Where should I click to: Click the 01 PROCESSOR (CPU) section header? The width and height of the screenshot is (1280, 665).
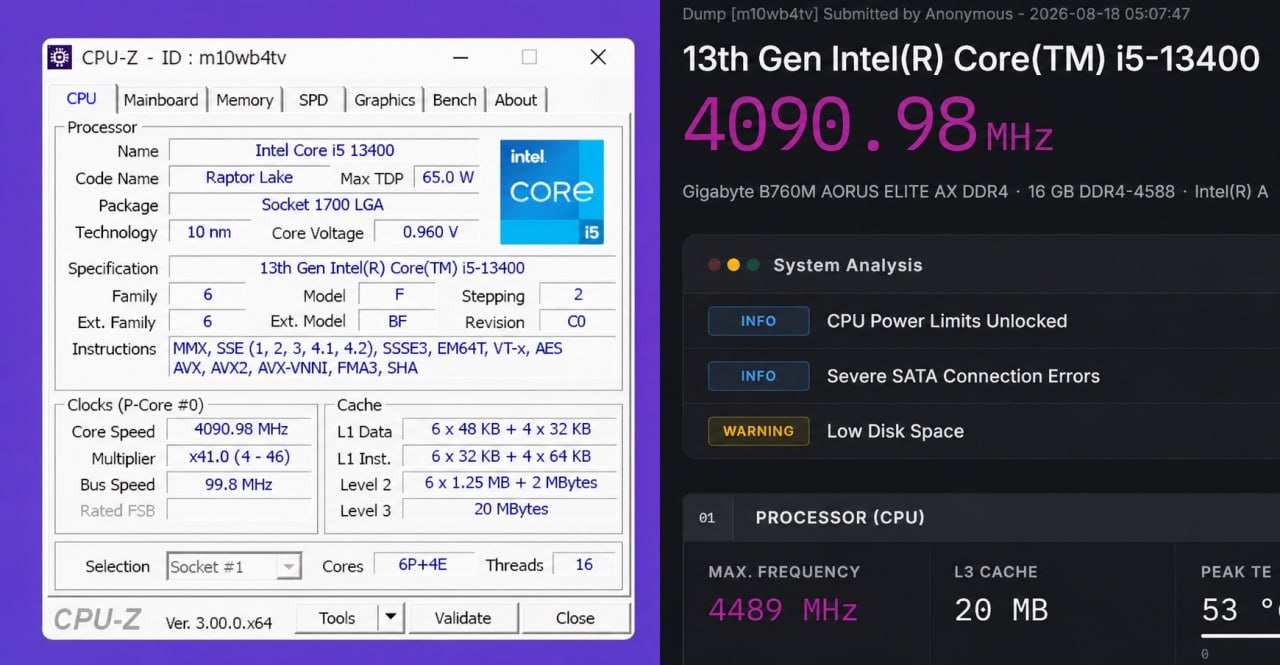(x=981, y=517)
